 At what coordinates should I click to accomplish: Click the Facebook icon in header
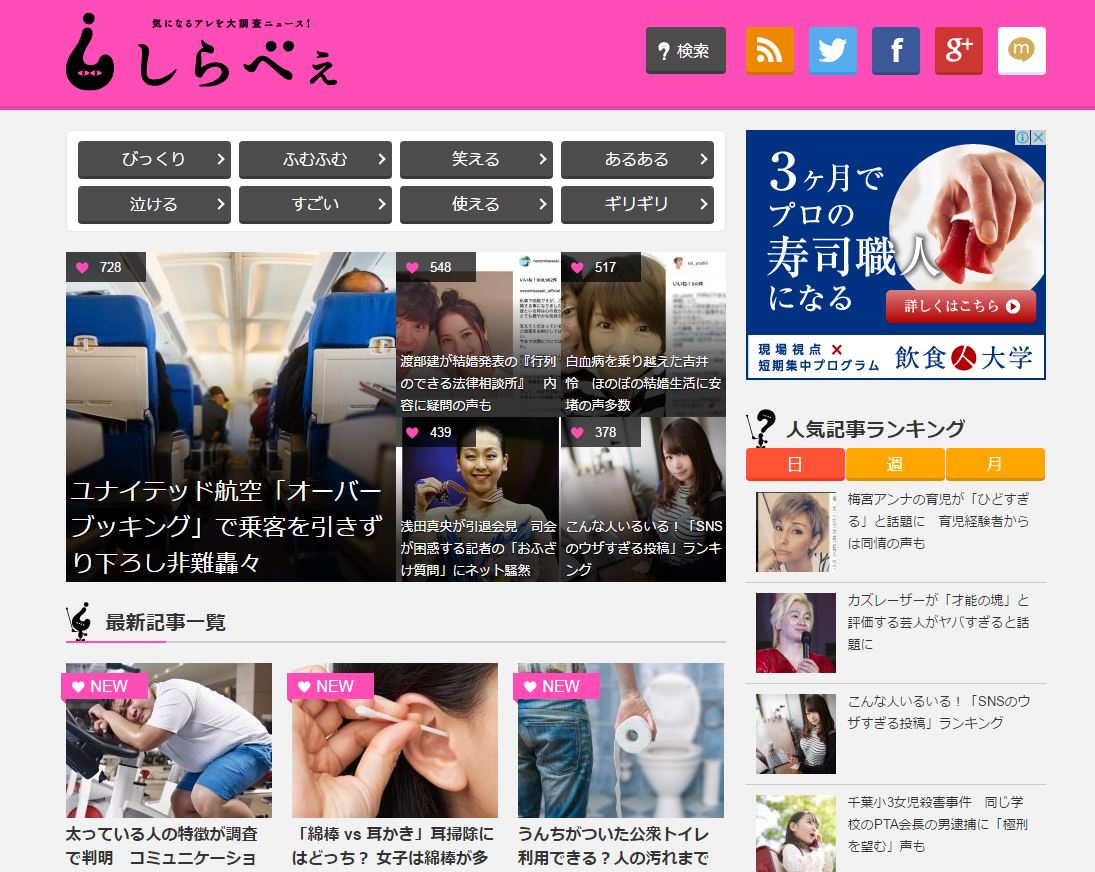895,50
